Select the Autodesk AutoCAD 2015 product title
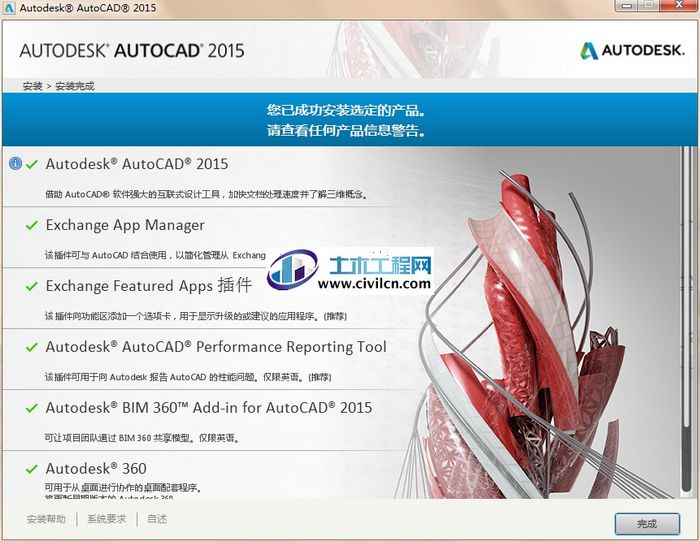This screenshot has height=542, width=700. click(137, 164)
